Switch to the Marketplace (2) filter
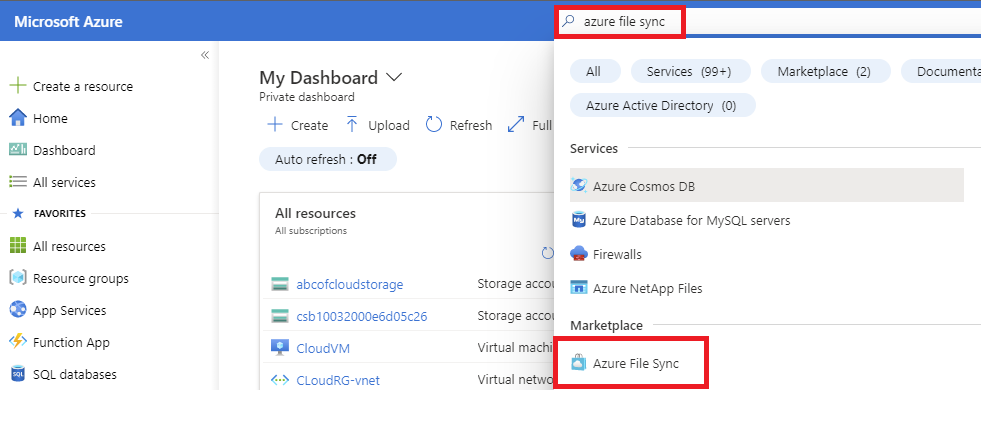The width and height of the screenshot is (981, 434). pyautogui.click(x=823, y=71)
